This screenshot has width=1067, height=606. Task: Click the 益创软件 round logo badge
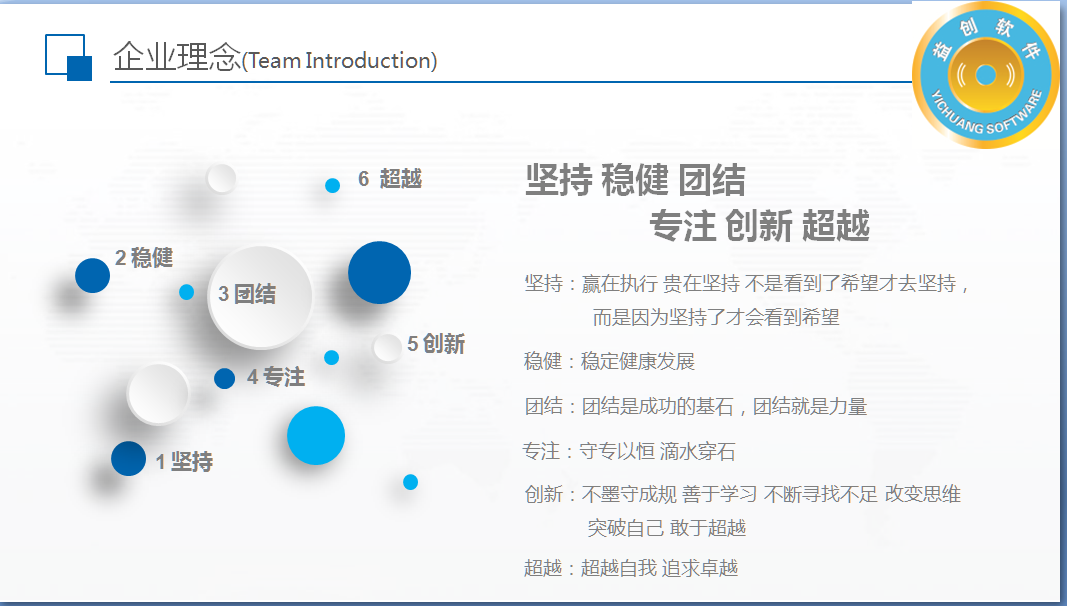pyautogui.click(x=985, y=75)
